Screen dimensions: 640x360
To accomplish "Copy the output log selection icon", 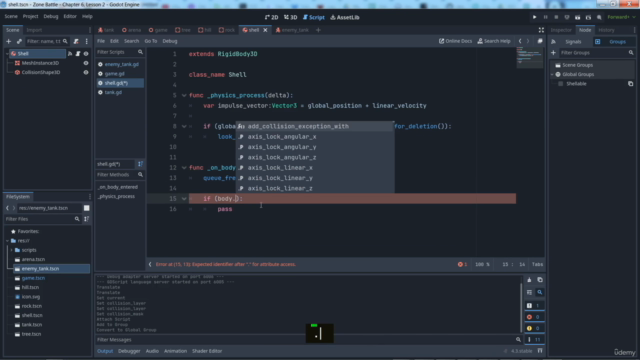I will tap(540, 280).
